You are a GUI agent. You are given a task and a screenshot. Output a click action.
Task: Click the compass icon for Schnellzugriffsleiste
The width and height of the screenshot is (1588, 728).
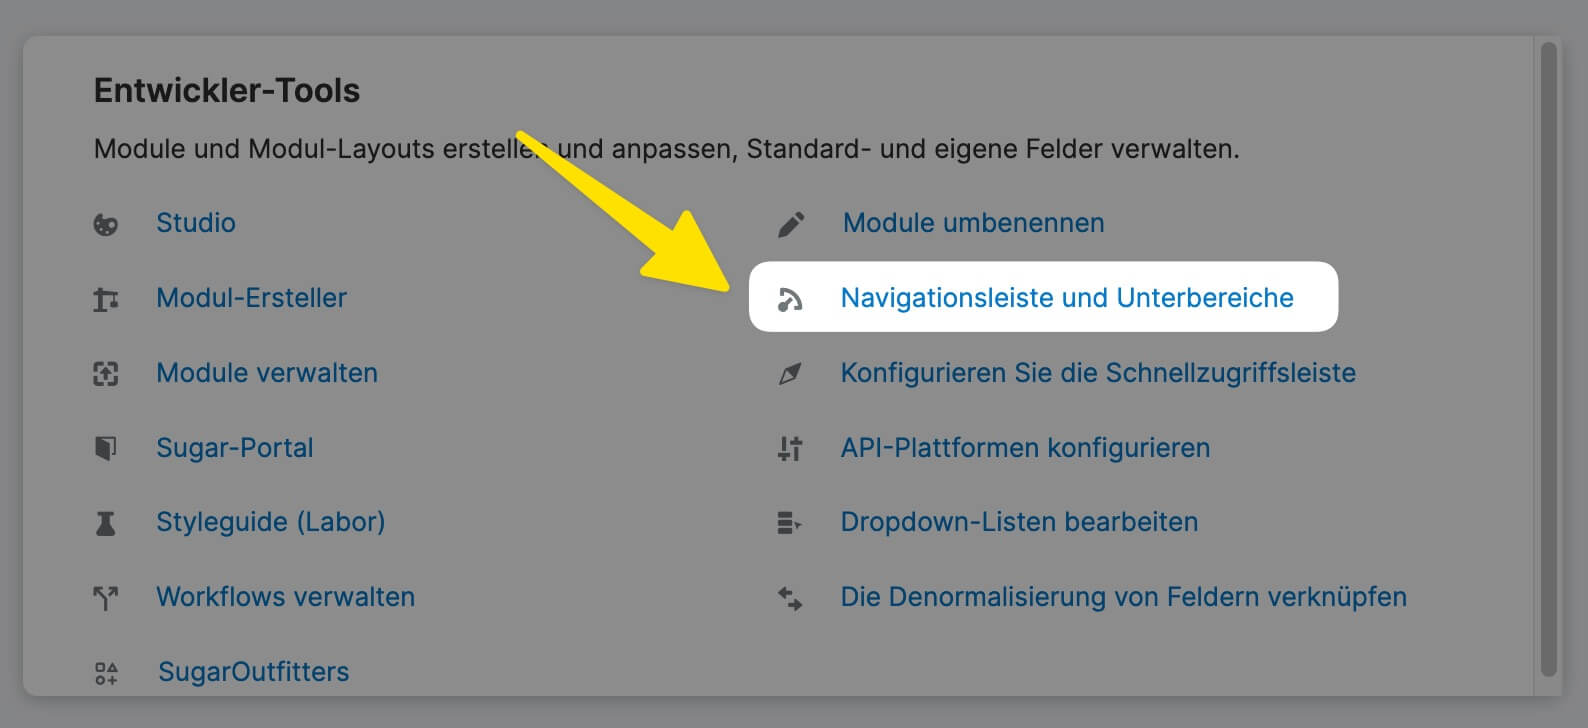pyautogui.click(x=790, y=374)
